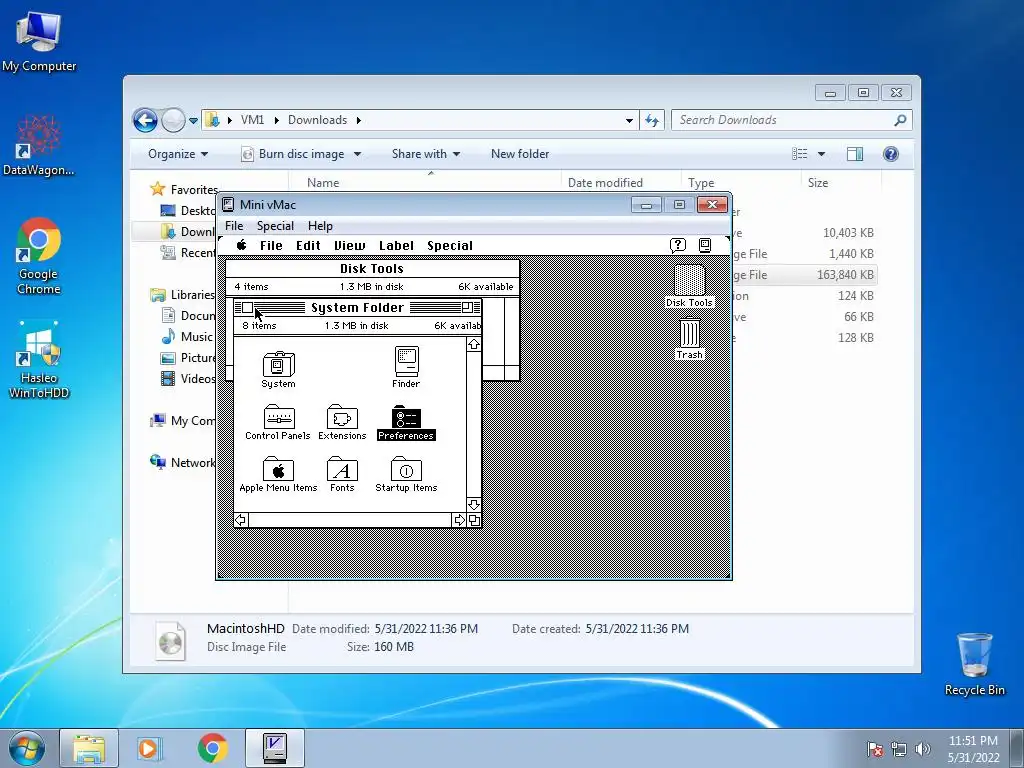Click the System Folder scroll right arrow
Viewport: 1024px width, 768px height.
coord(459,520)
